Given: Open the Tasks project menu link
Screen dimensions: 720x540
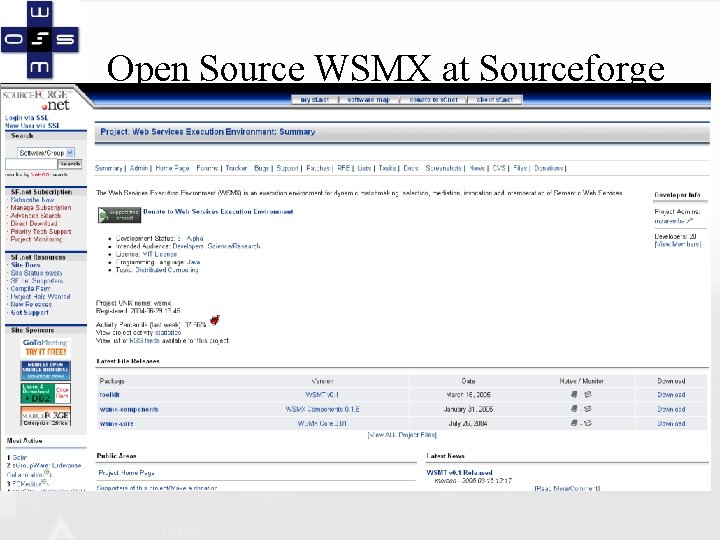Looking at the screenshot, I should [x=387, y=168].
